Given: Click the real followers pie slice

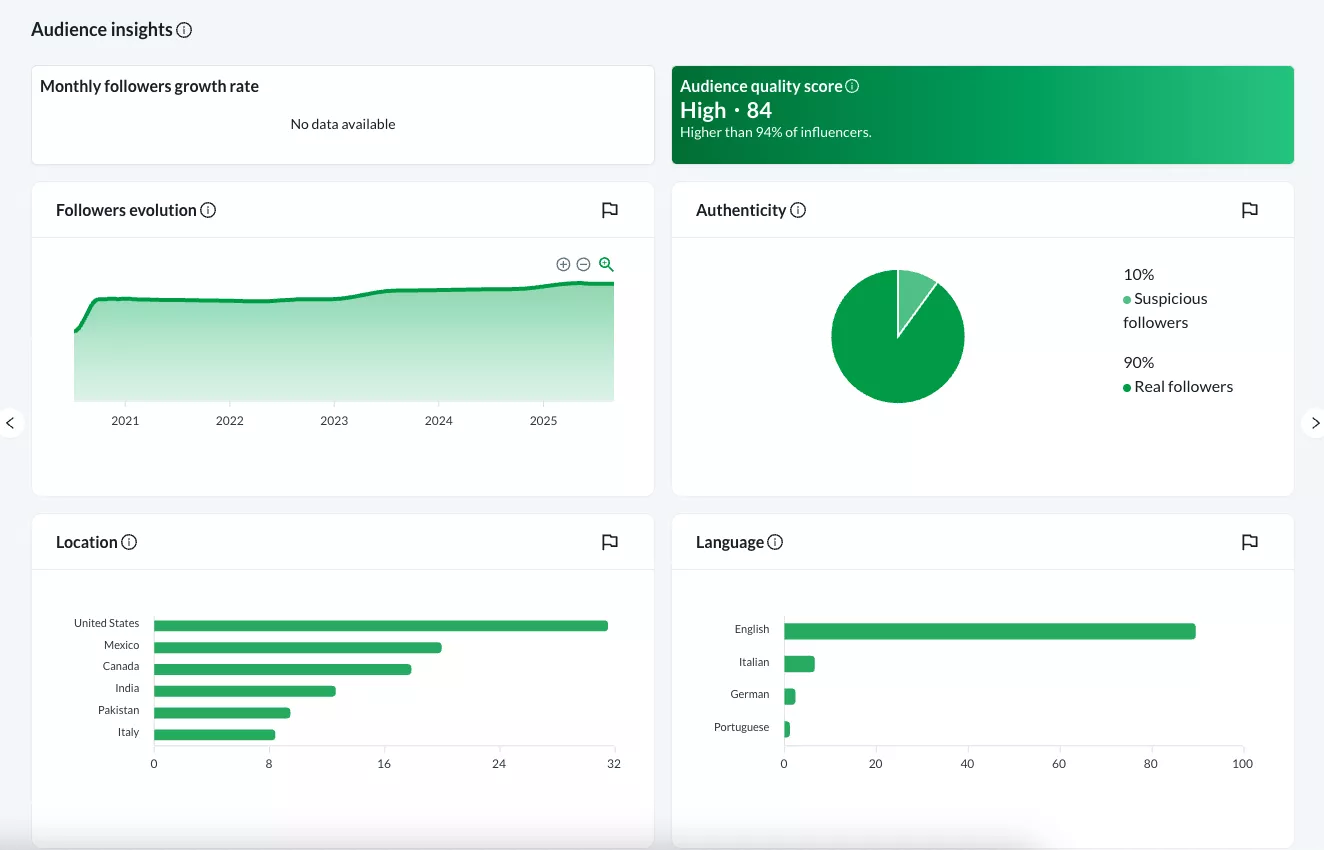Looking at the screenshot, I should coord(890,350).
